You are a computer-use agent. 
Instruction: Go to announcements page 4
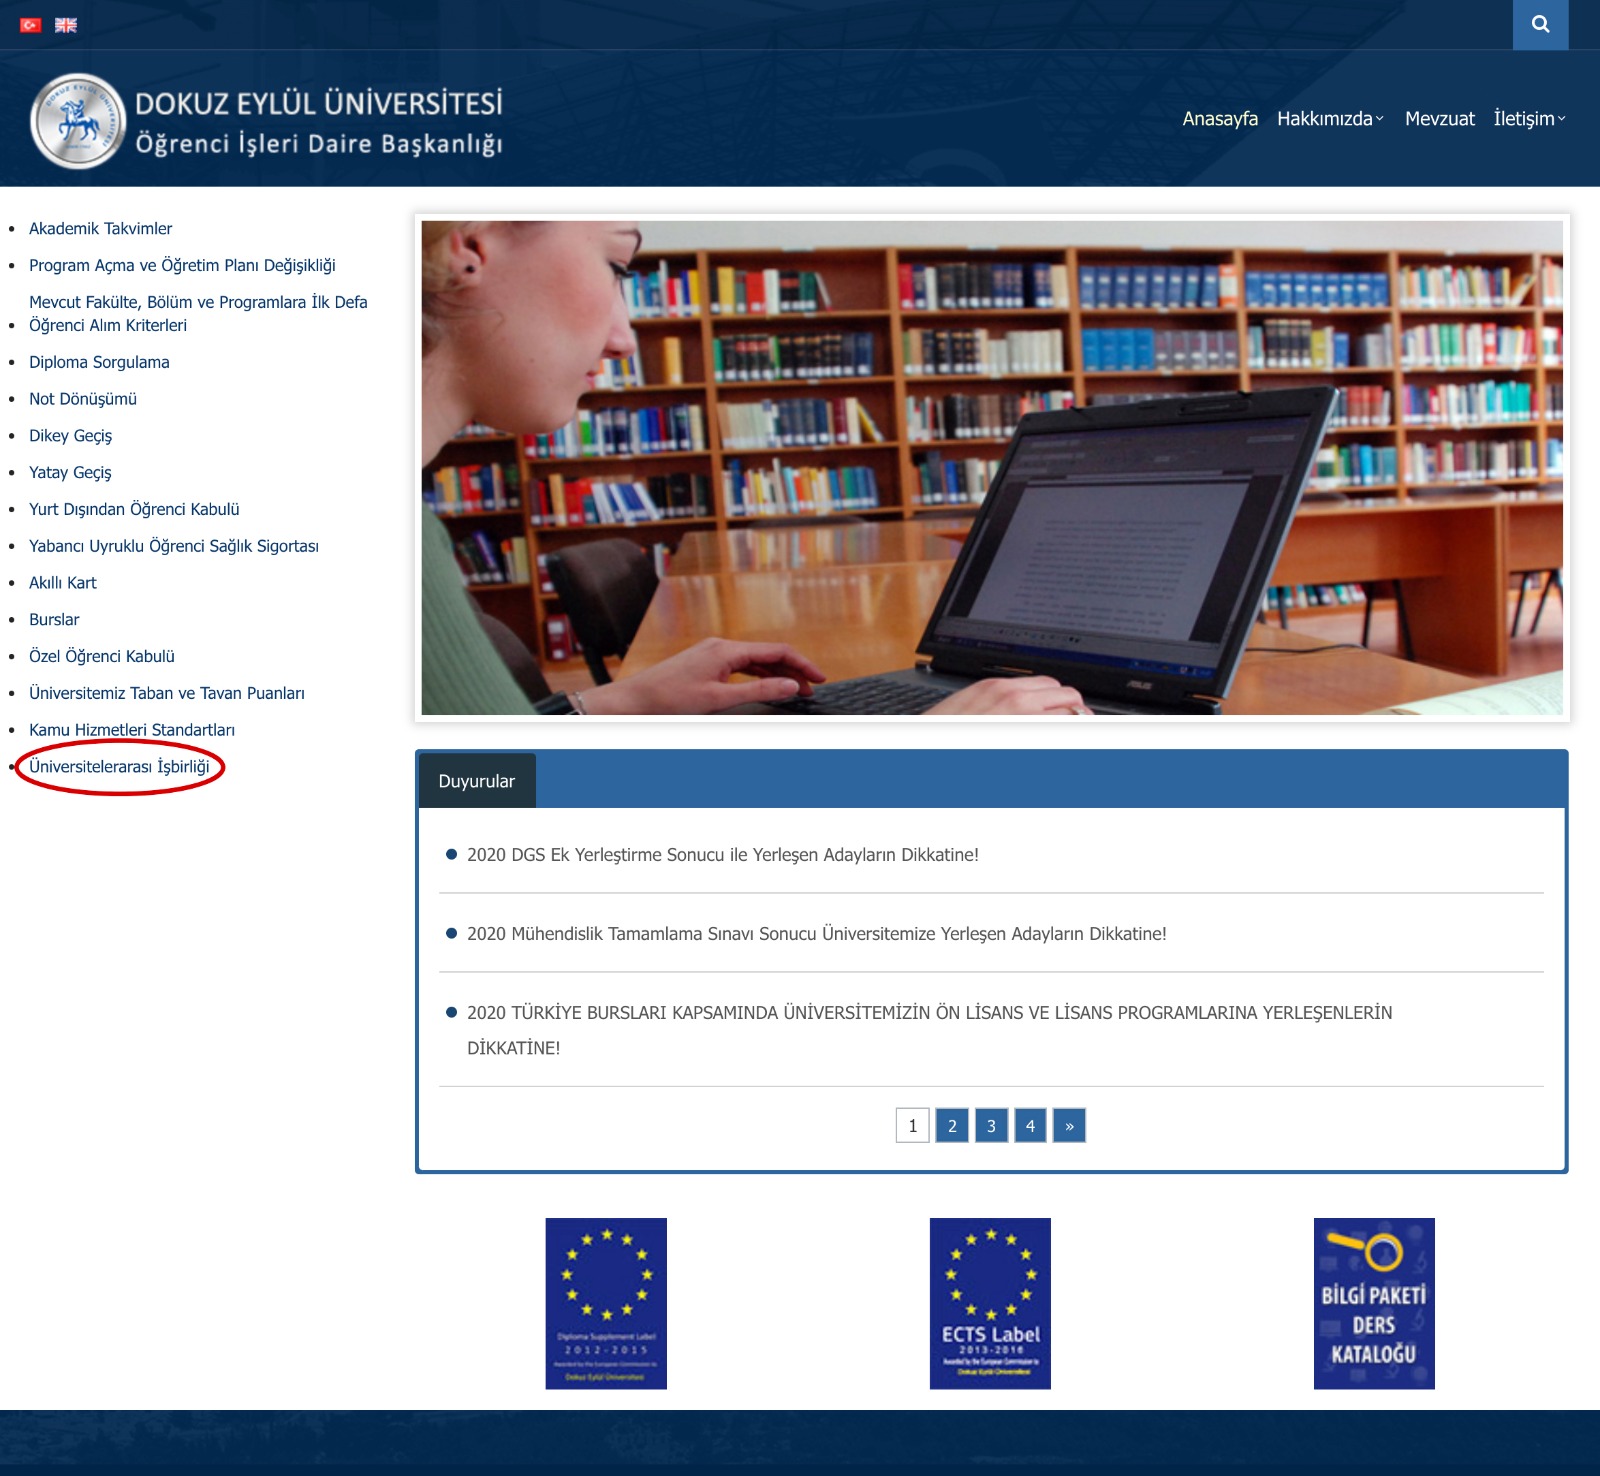click(1030, 1126)
